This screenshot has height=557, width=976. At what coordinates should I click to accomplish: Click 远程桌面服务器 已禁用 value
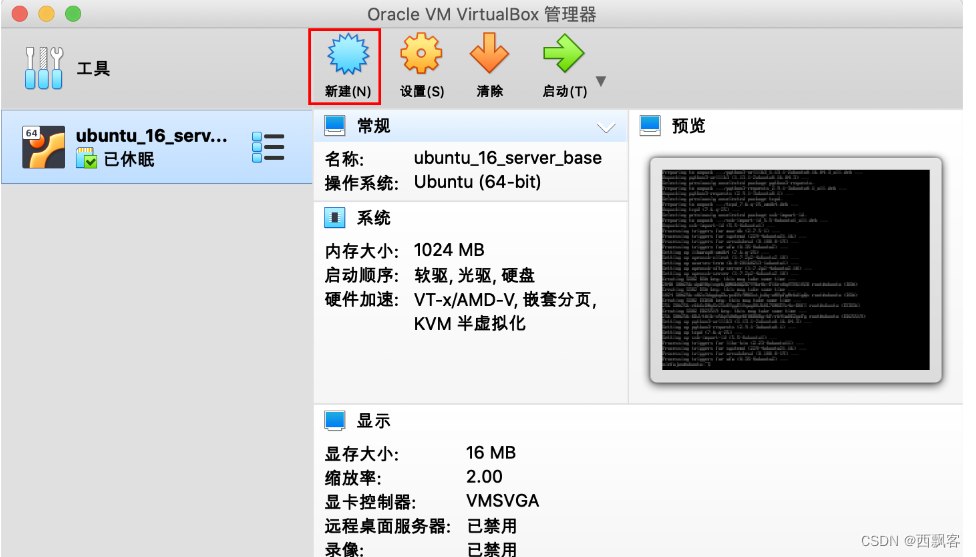[x=492, y=526]
